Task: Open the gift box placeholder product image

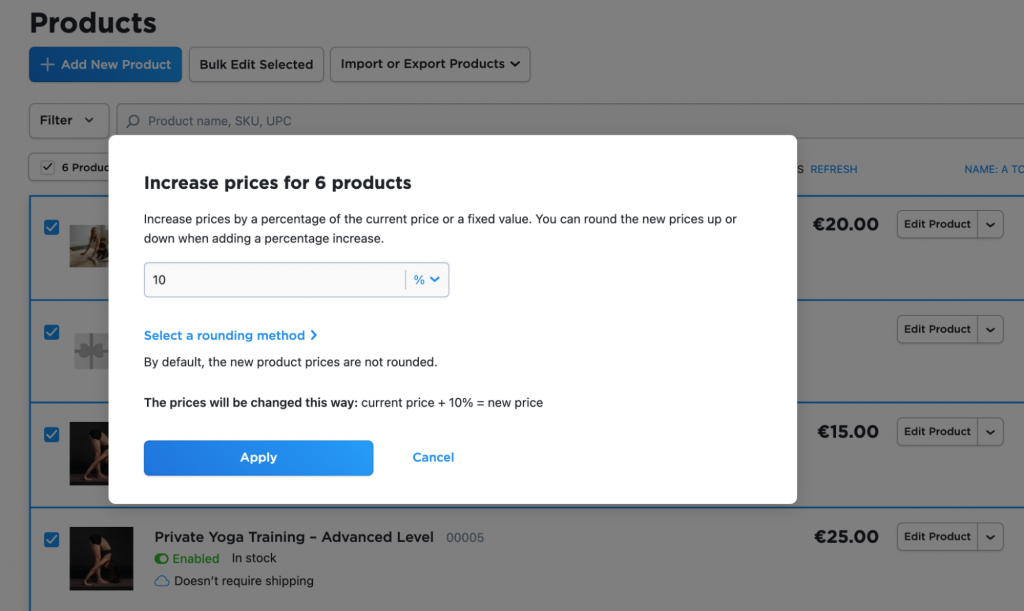Action: [91, 351]
